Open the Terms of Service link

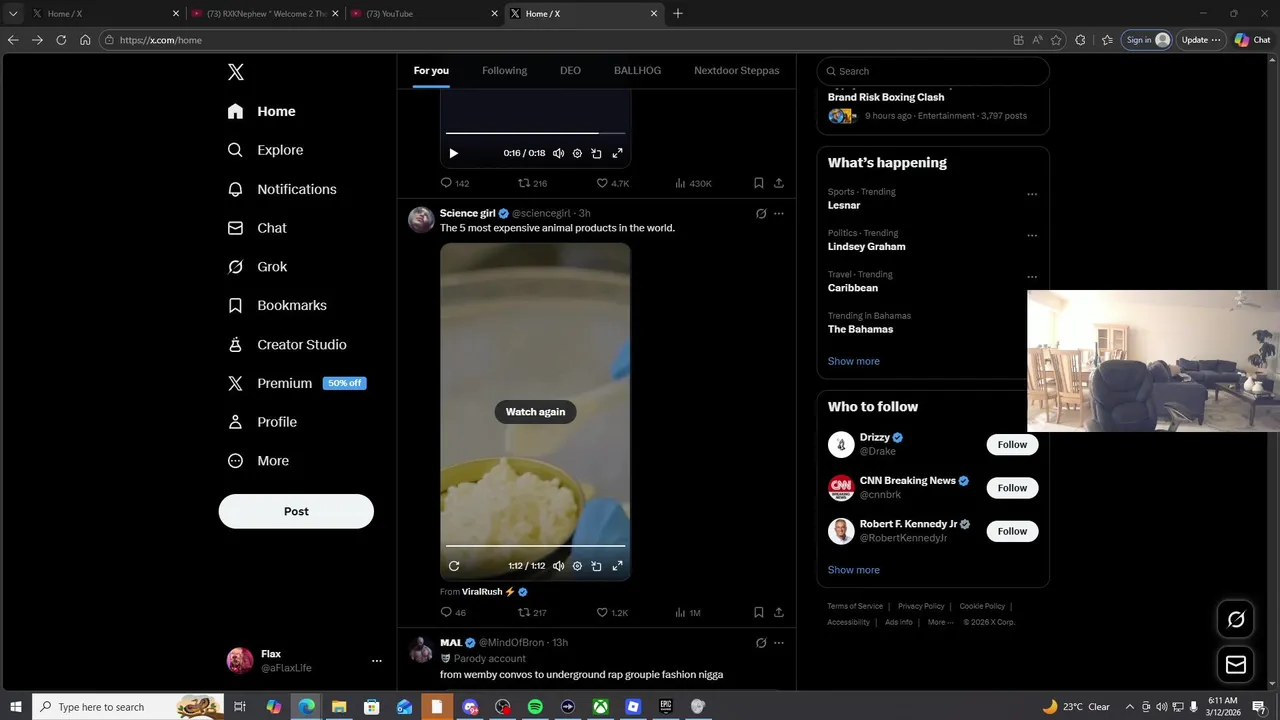855,606
